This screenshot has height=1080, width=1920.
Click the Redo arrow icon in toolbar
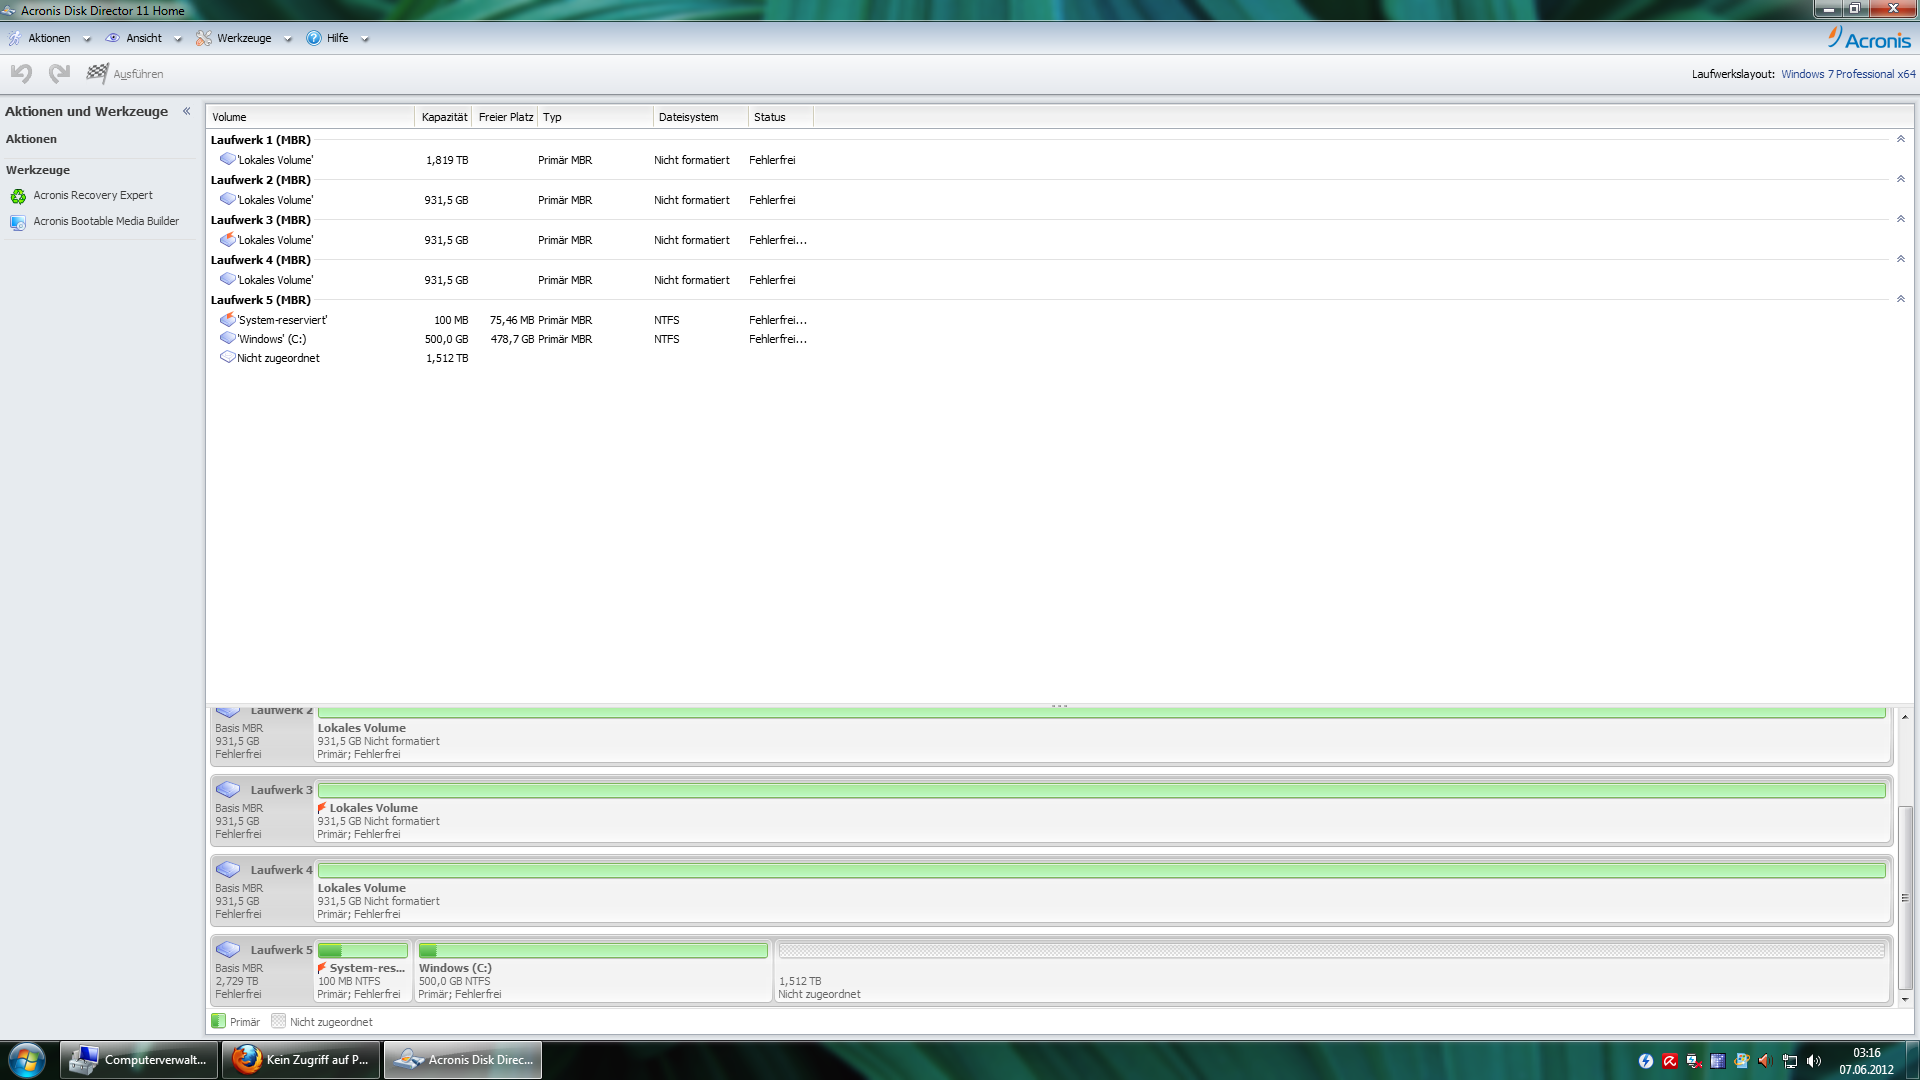pyautogui.click(x=59, y=73)
